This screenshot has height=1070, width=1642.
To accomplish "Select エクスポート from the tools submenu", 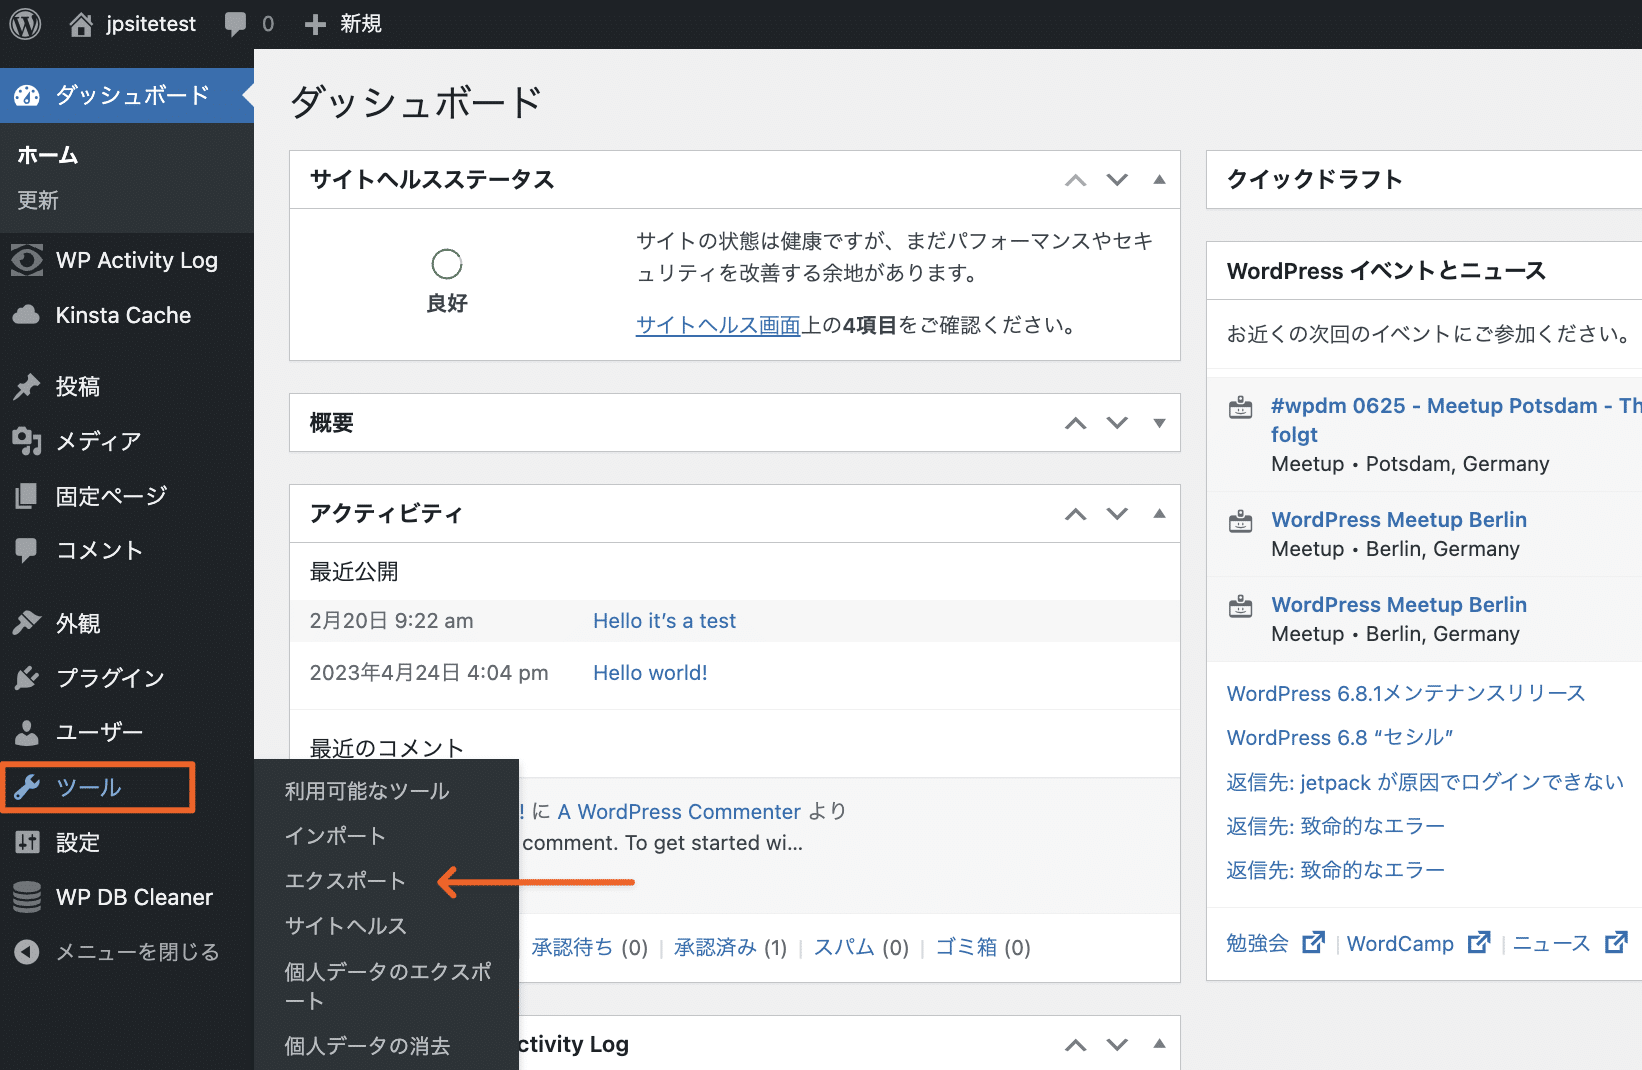I will (344, 881).
